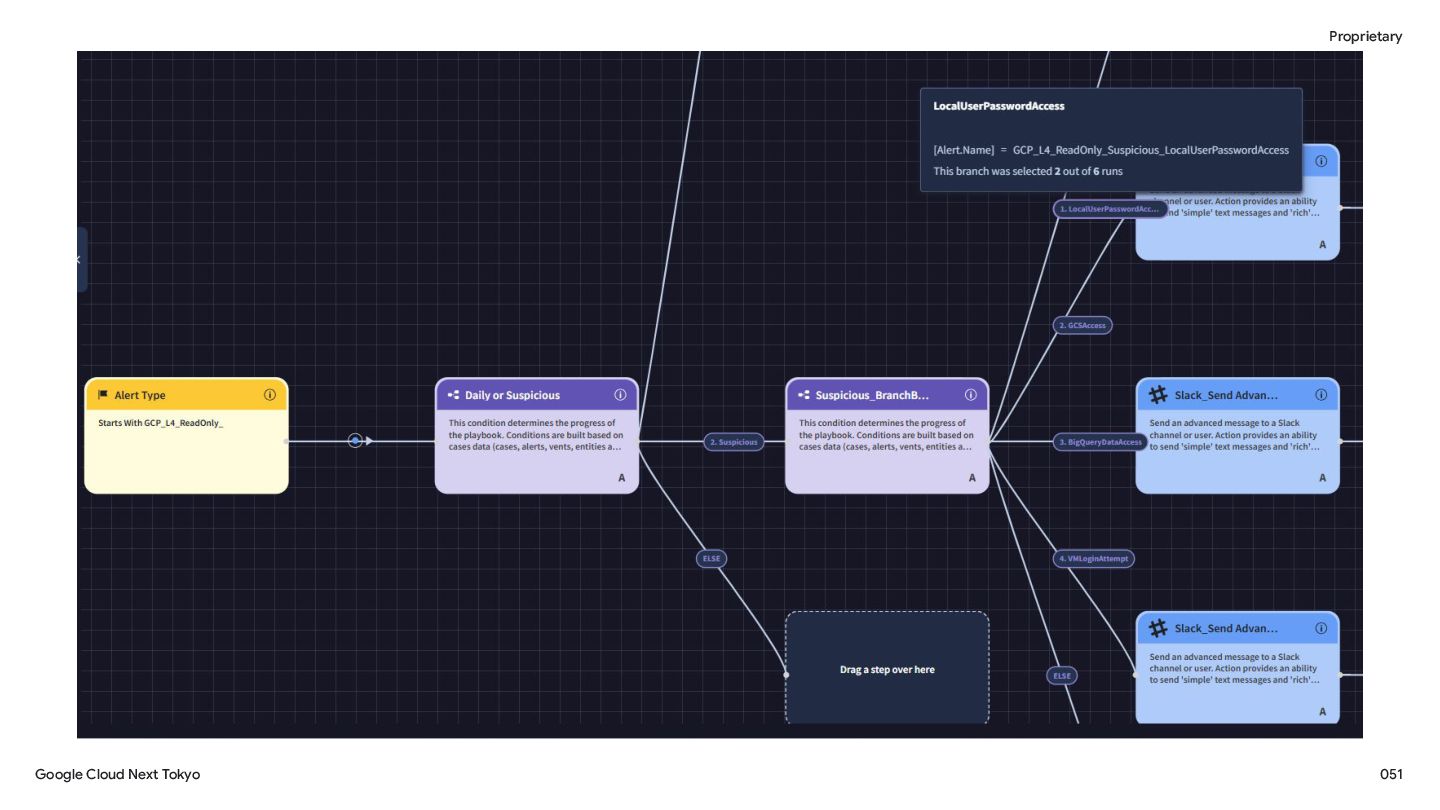Click bottom Slack_Send Advan... card description
The image size is (1440, 810).
point(1234,668)
